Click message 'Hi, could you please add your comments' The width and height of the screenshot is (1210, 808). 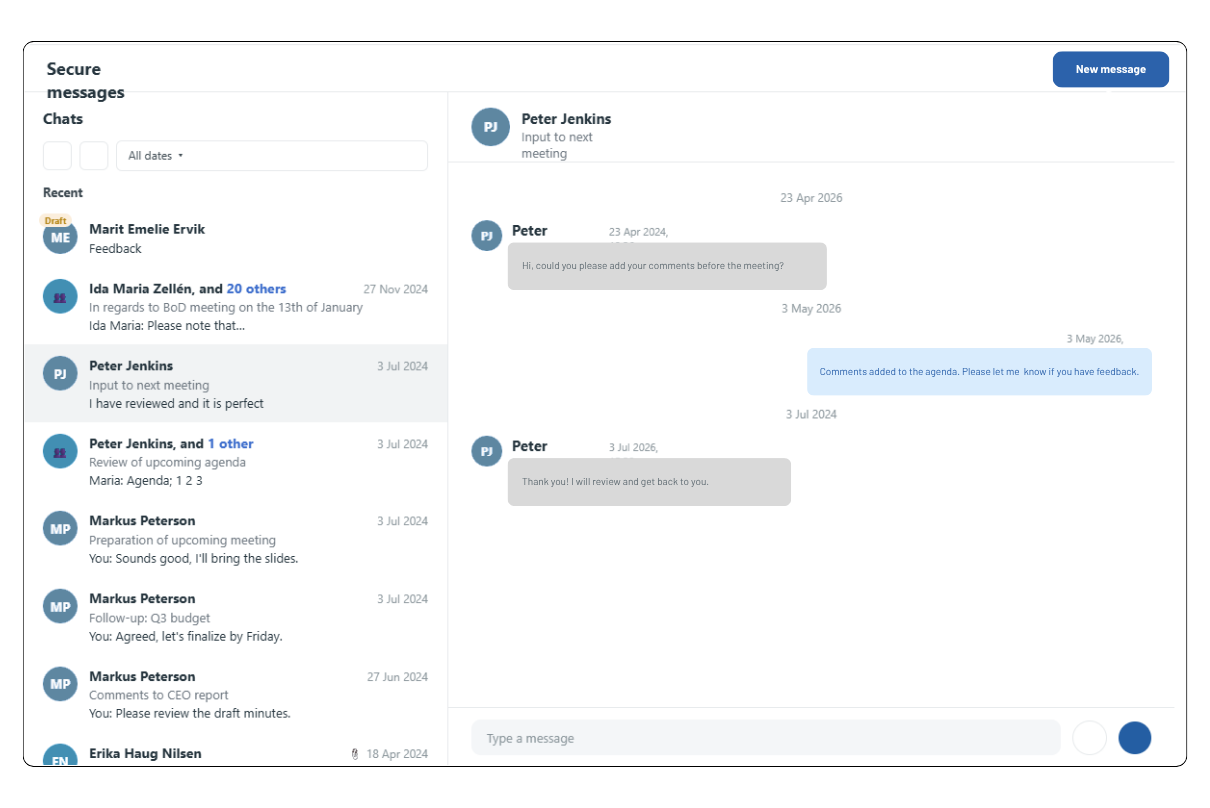[667, 266]
